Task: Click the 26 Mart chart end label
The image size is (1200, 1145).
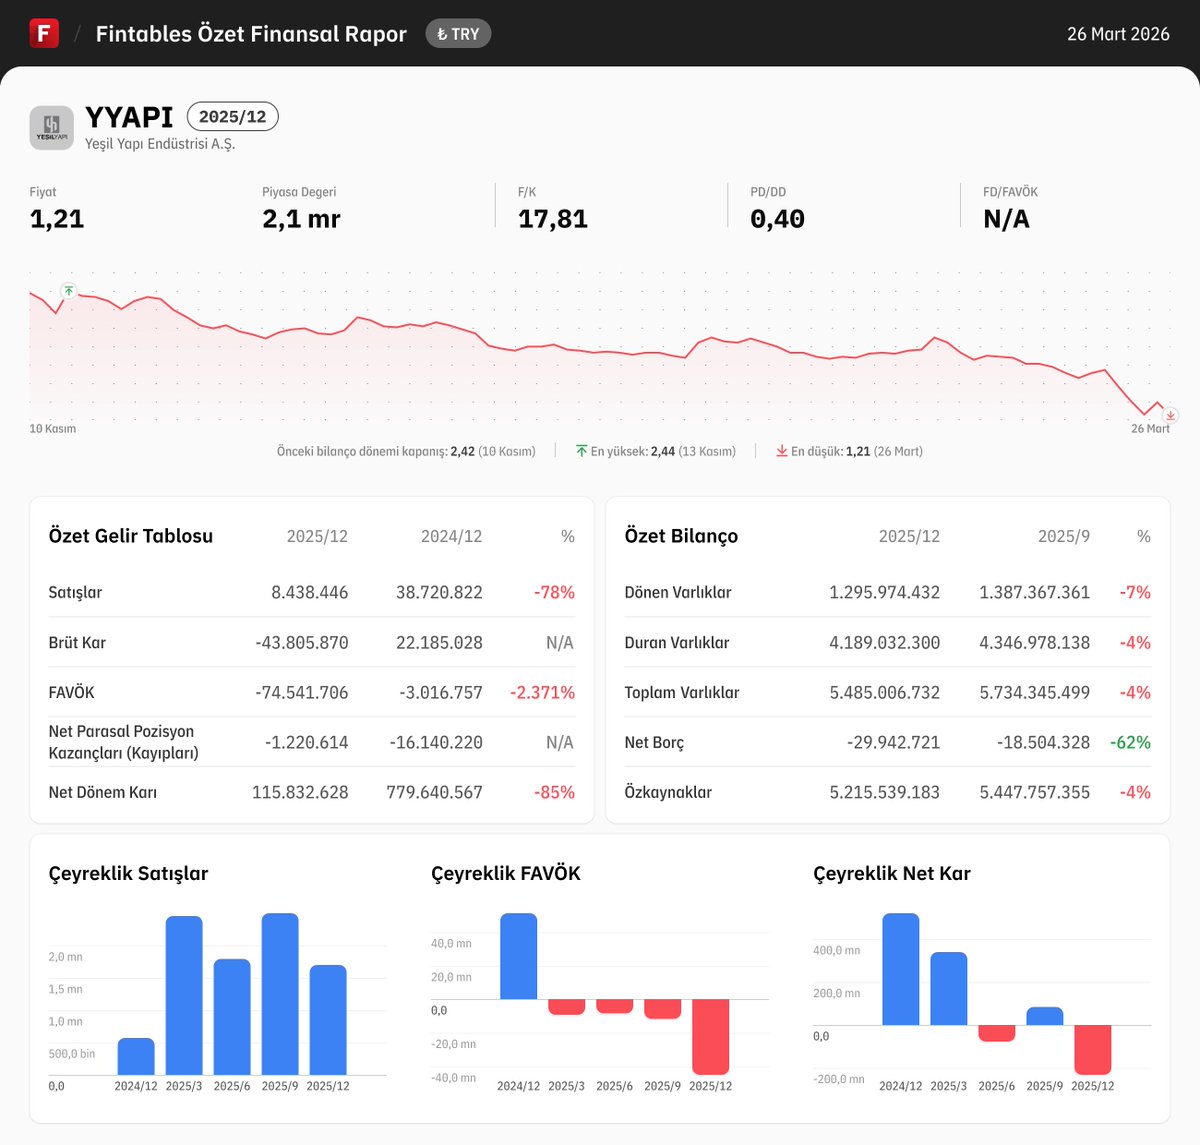Action: tap(1150, 428)
